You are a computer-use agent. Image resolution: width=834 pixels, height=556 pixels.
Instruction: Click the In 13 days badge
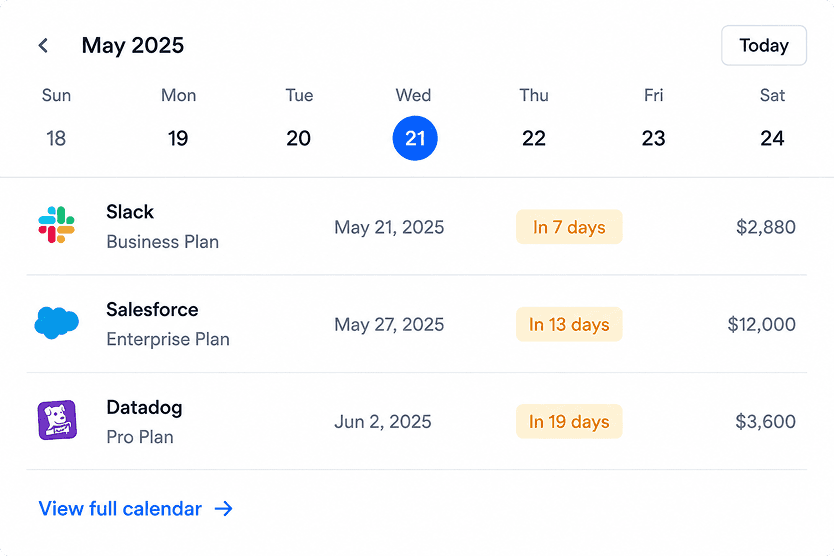[569, 324]
